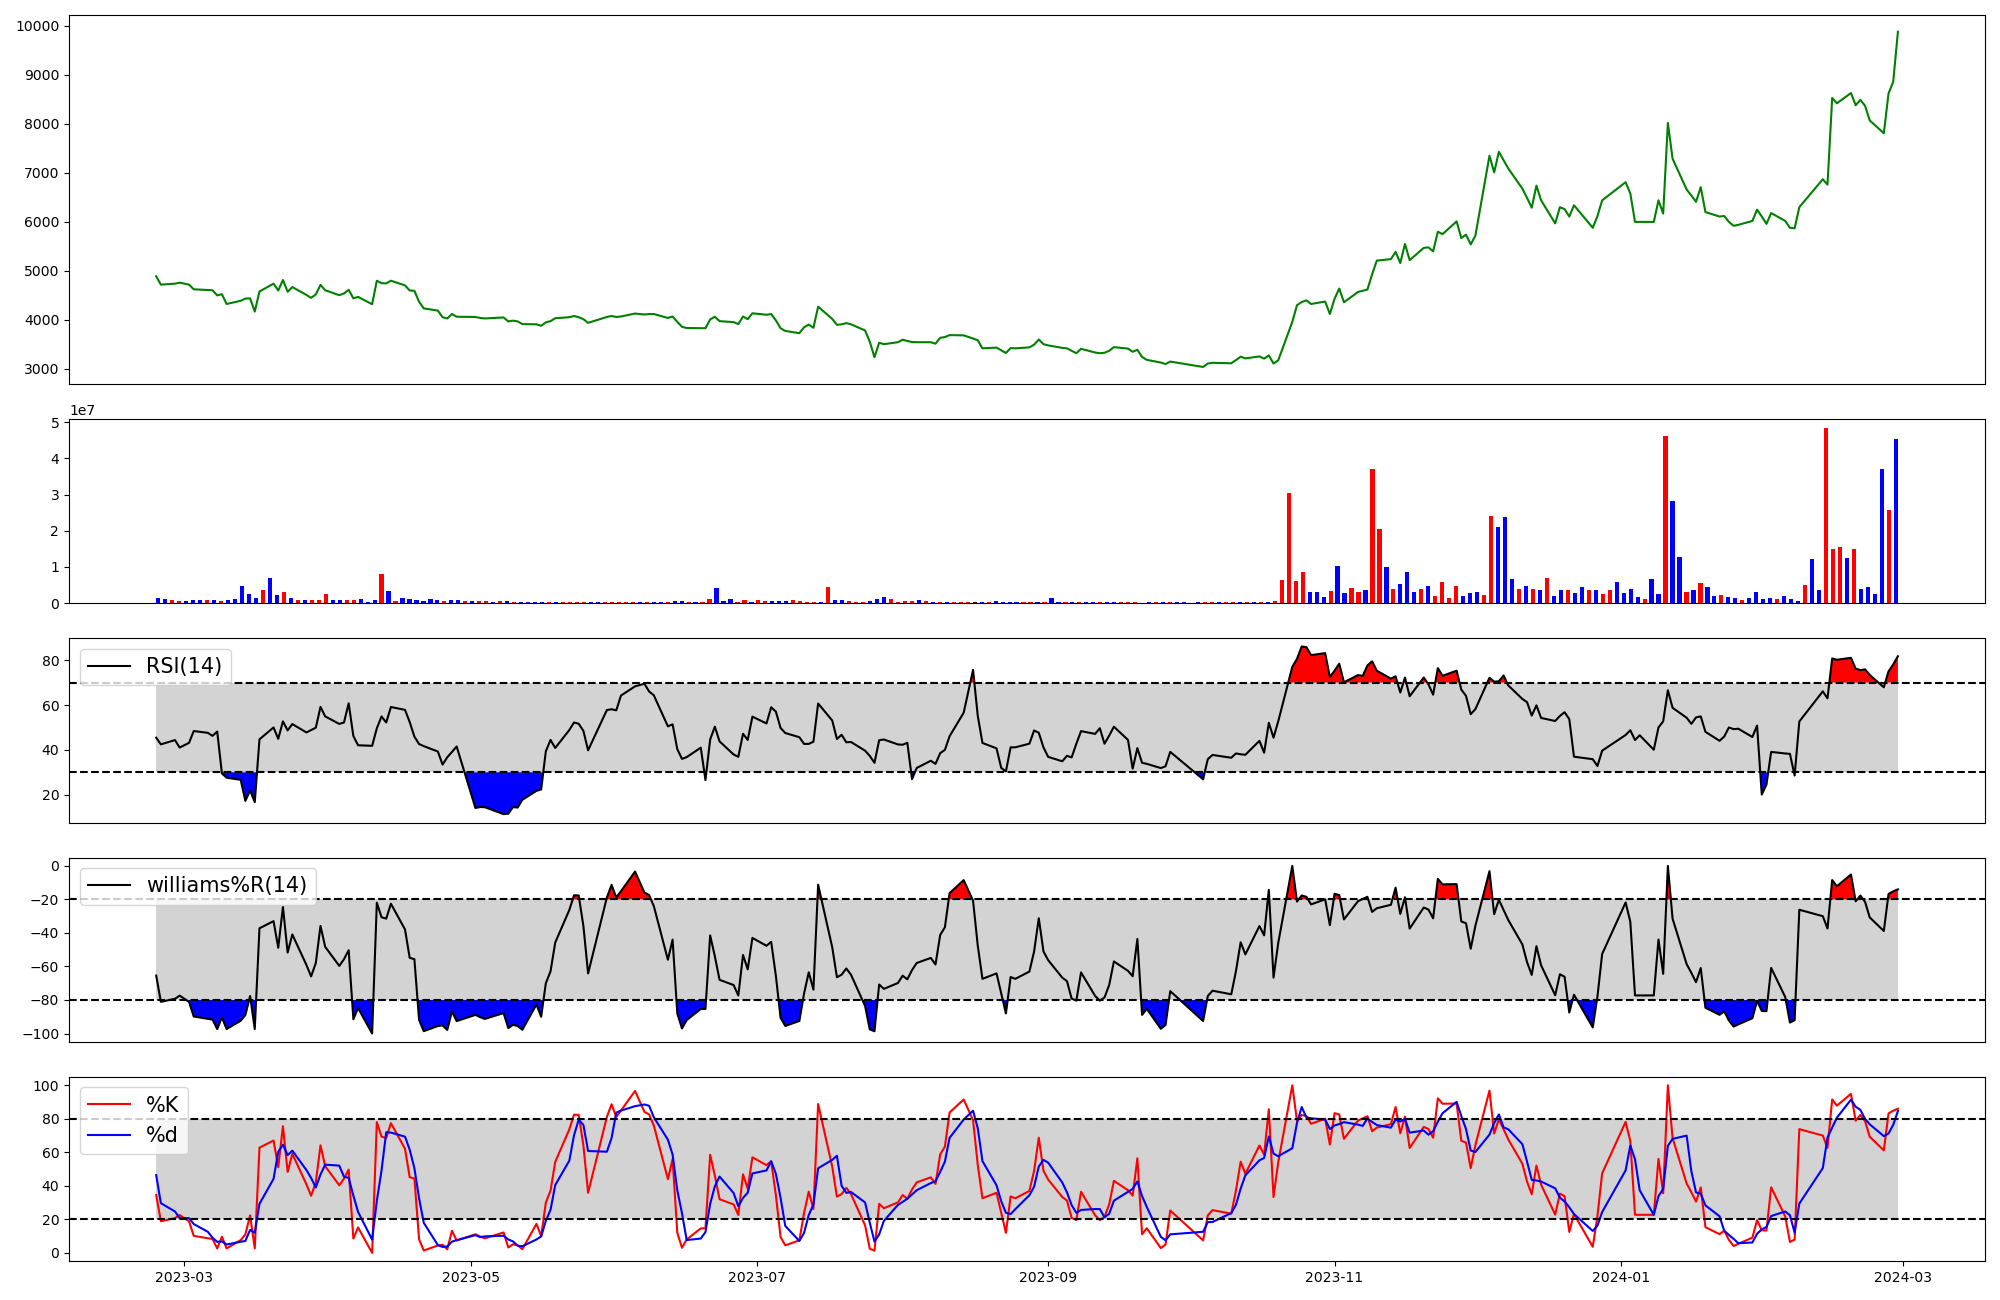Click the RSI(14) legend label
This screenshot has width=2000, height=1300.
click(x=184, y=666)
